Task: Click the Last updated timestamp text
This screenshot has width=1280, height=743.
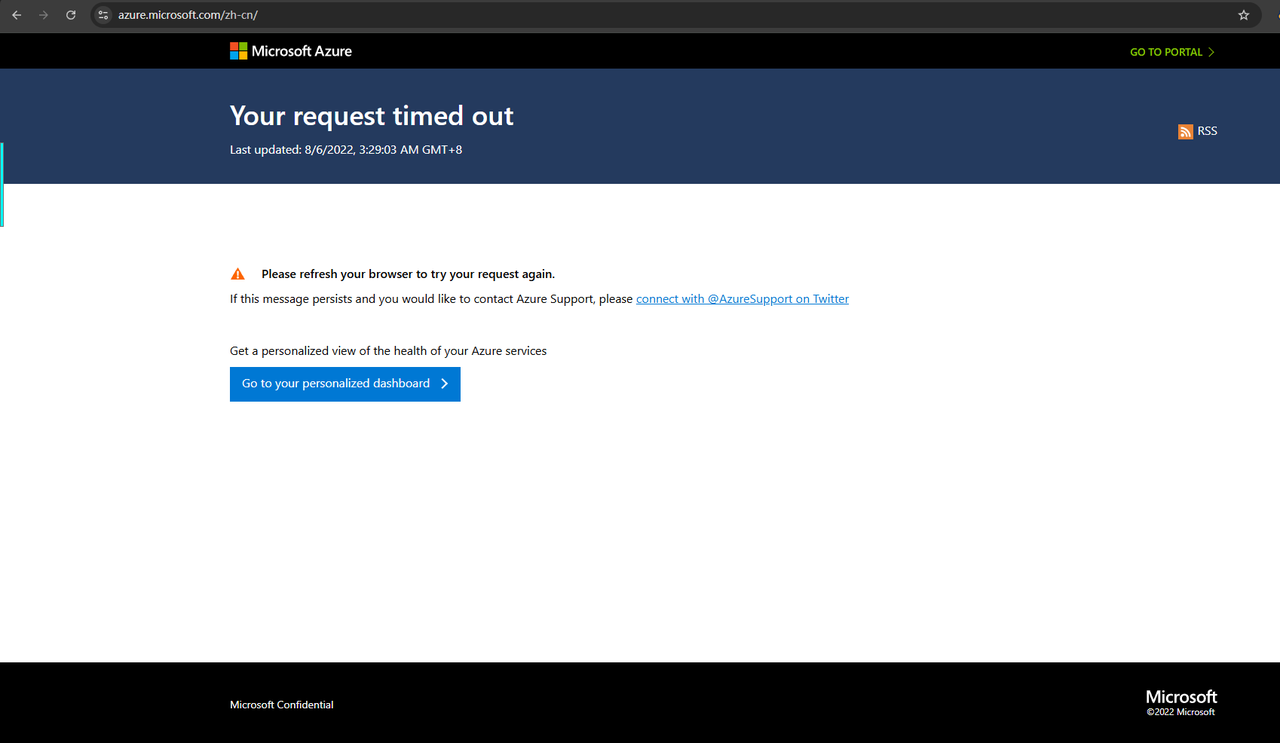Action: pos(346,150)
